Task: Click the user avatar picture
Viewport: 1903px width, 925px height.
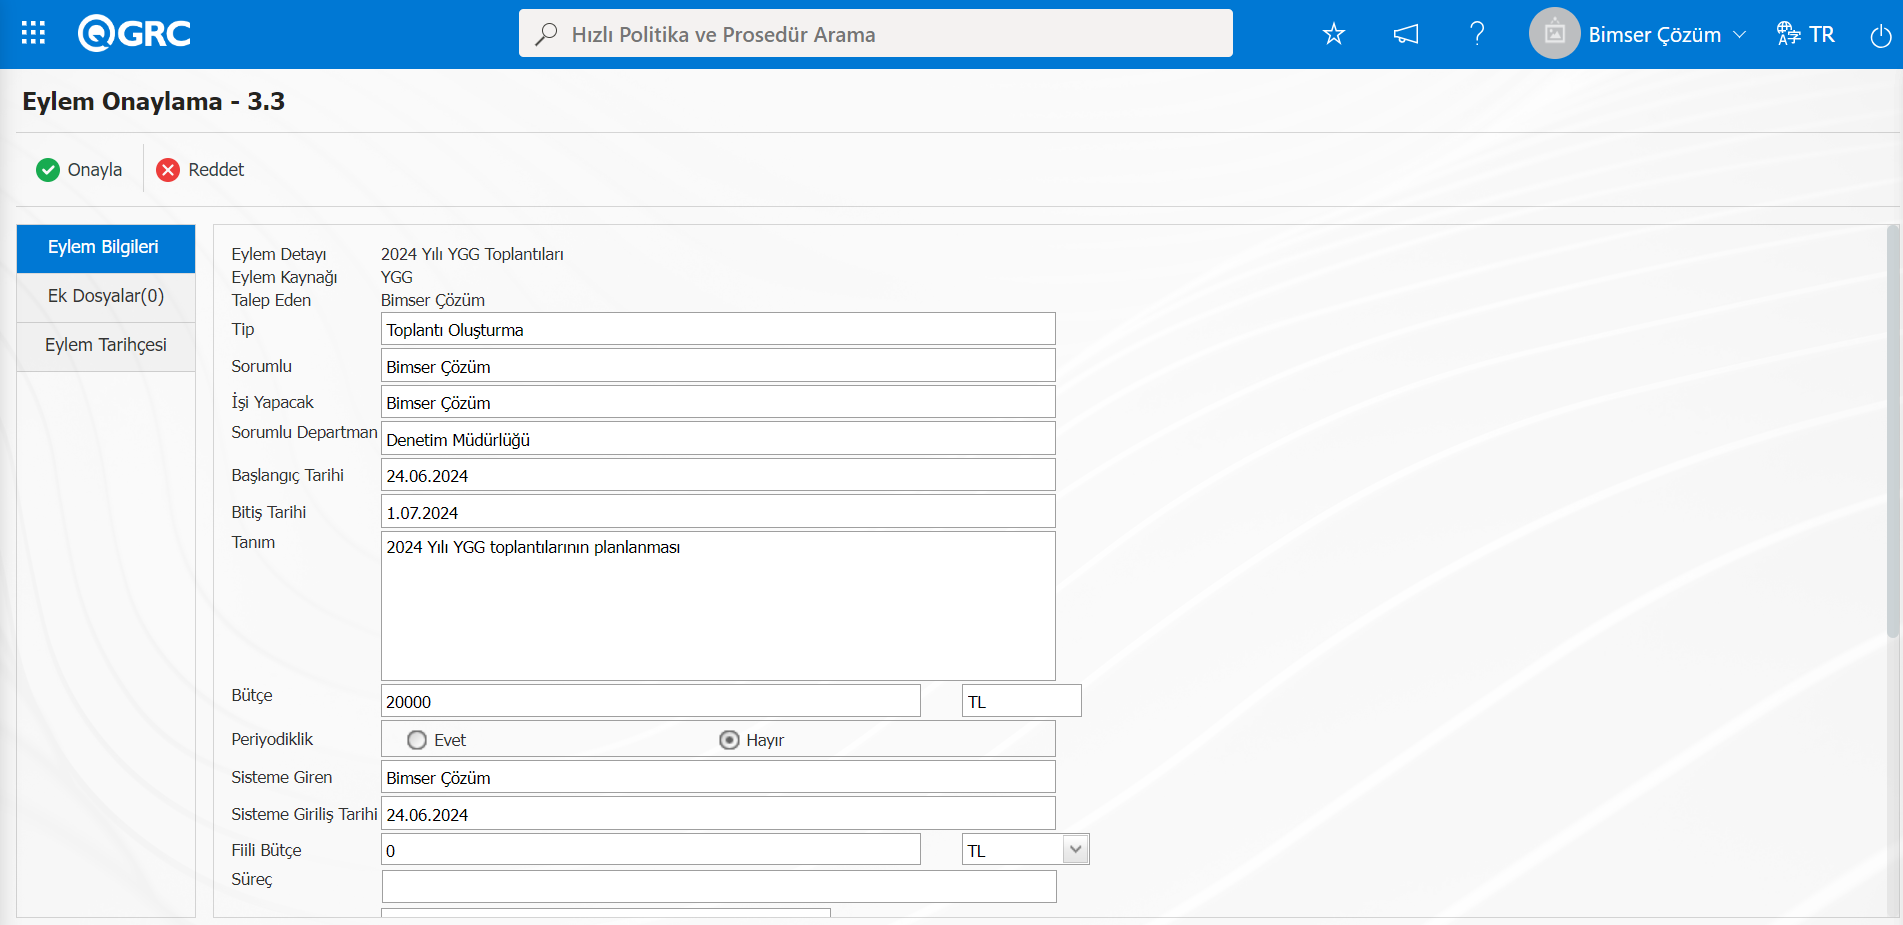Action: [1554, 34]
